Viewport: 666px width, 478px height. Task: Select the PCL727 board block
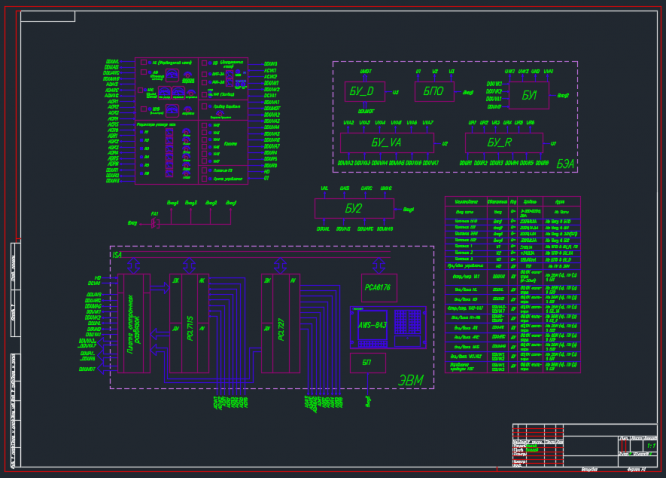[x=280, y=322]
